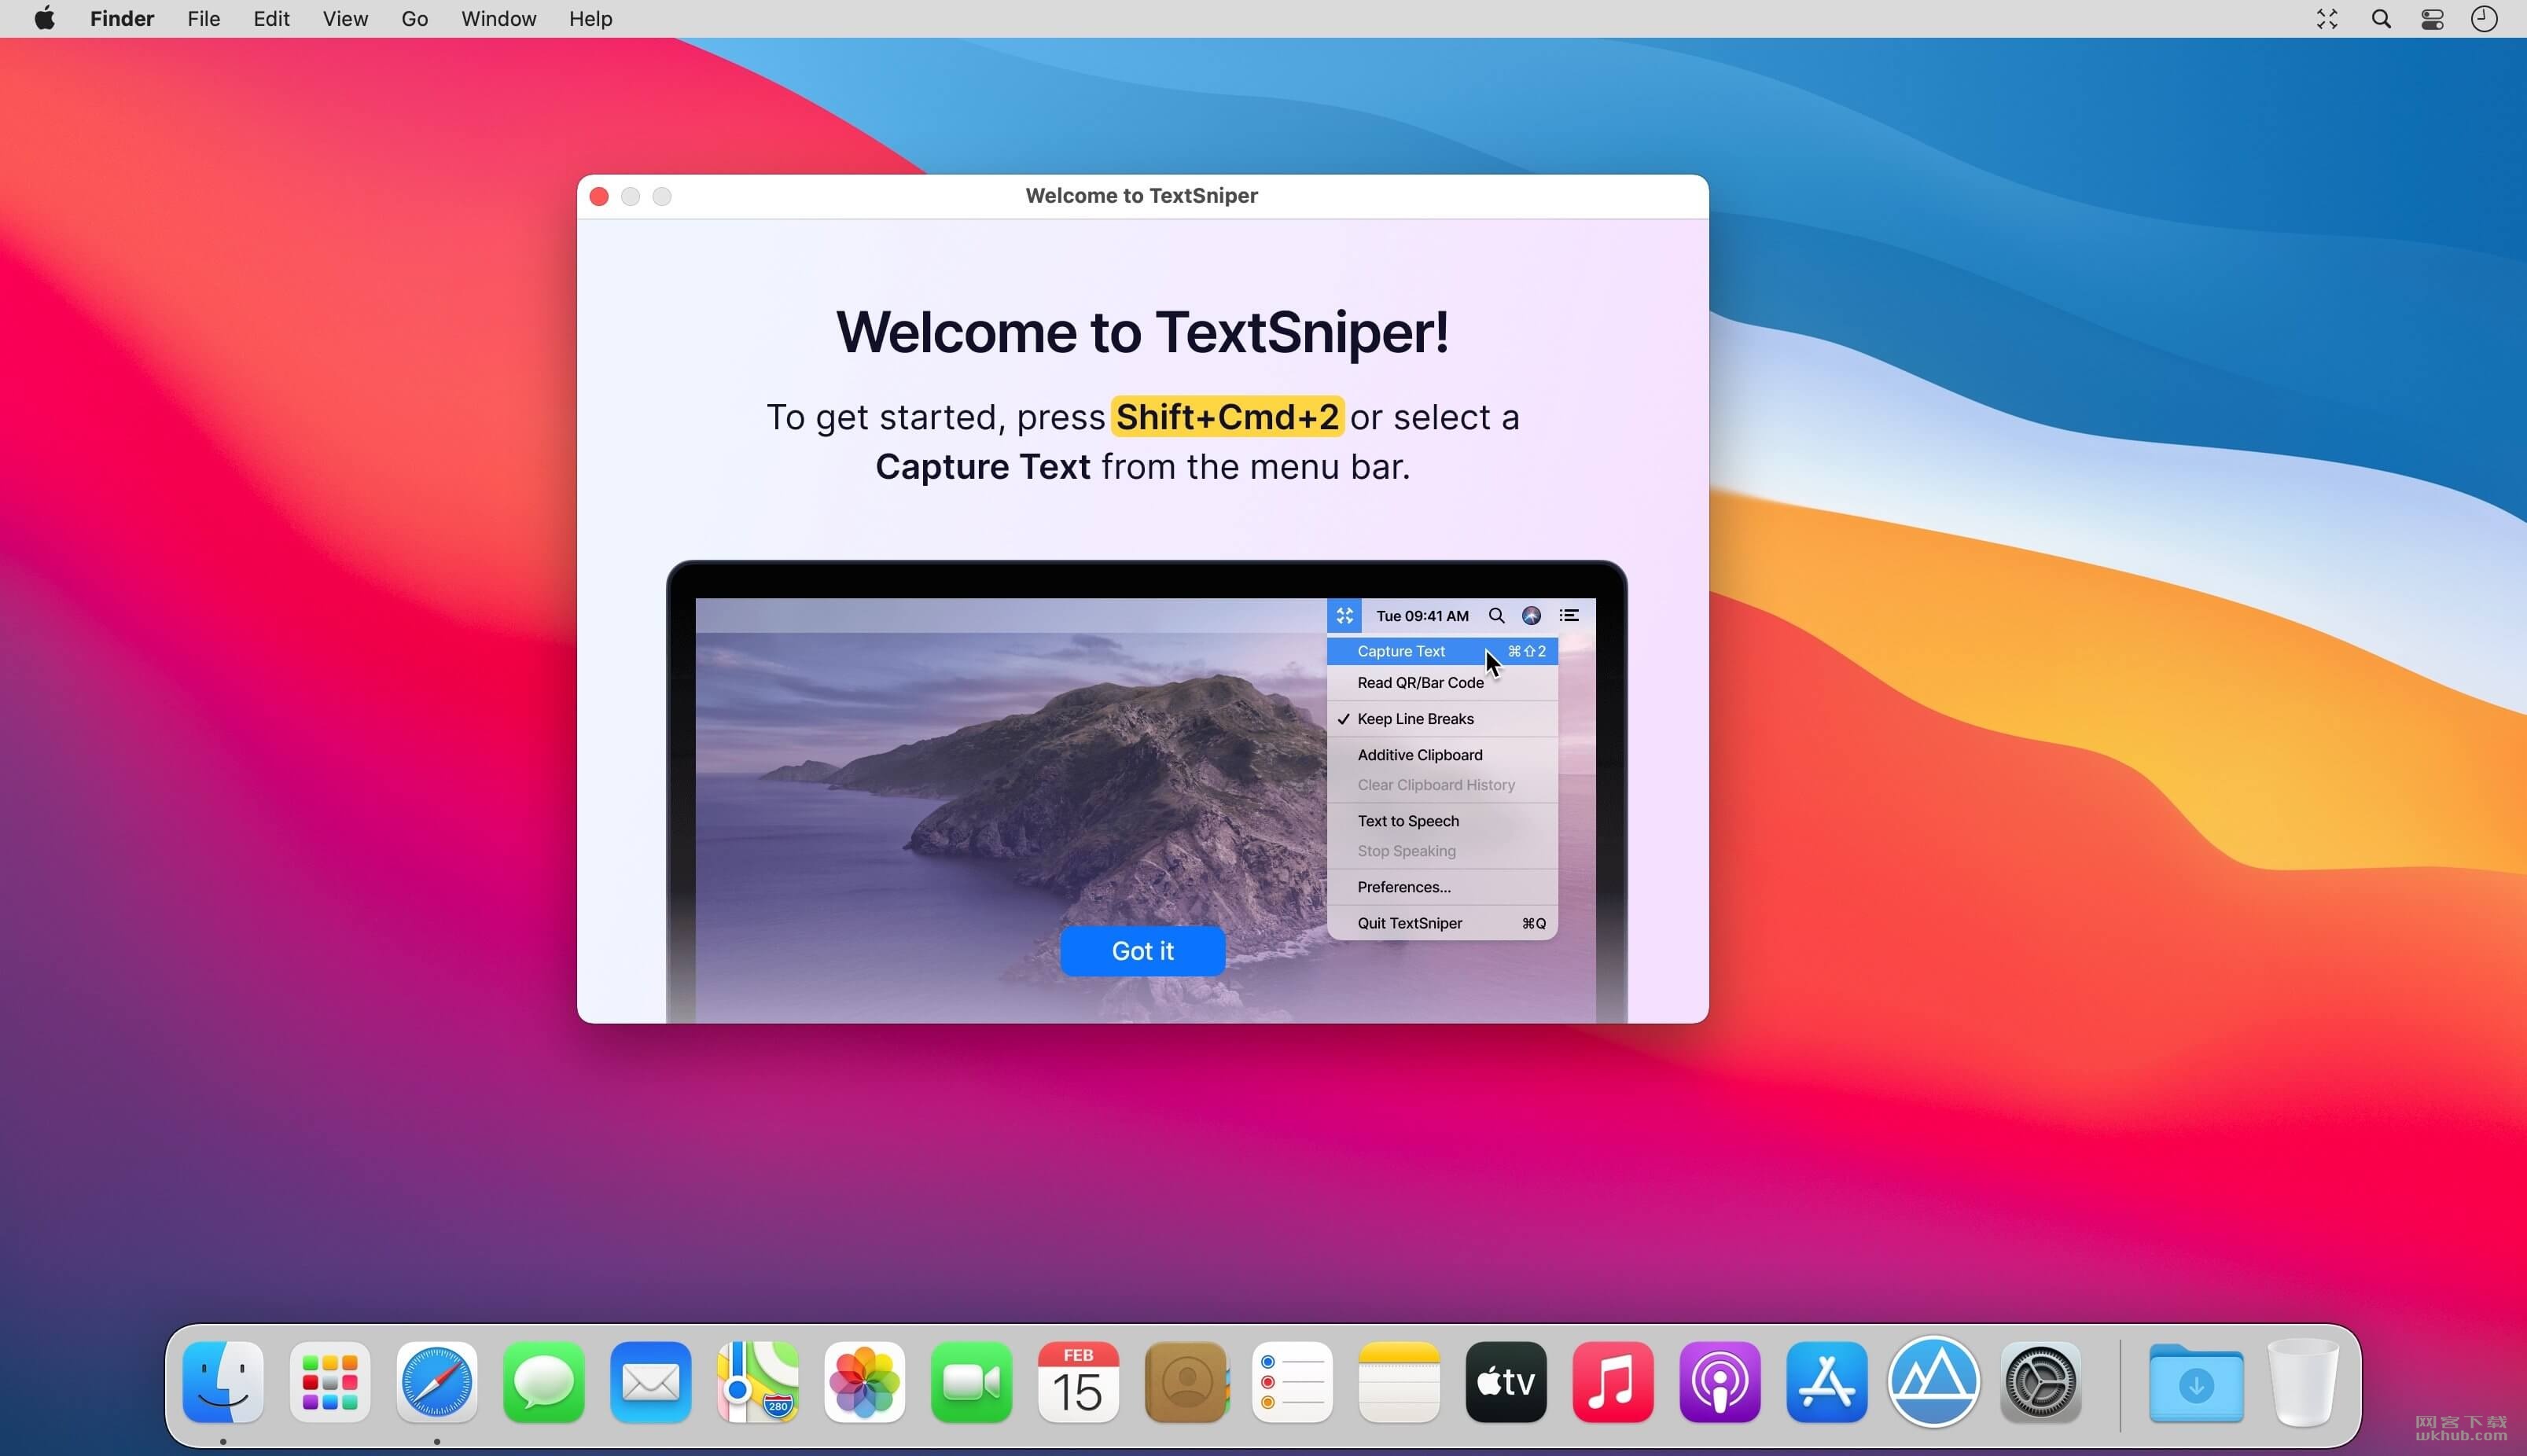Open the File menu
This screenshot has height=1456, width=2527.
click(x=204, y=19)
